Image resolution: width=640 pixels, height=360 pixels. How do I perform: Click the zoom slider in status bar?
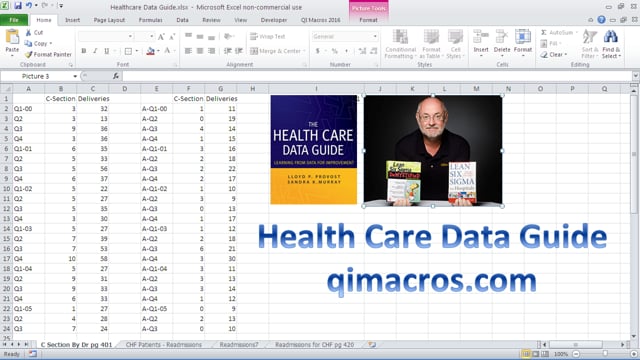(605, 354)
